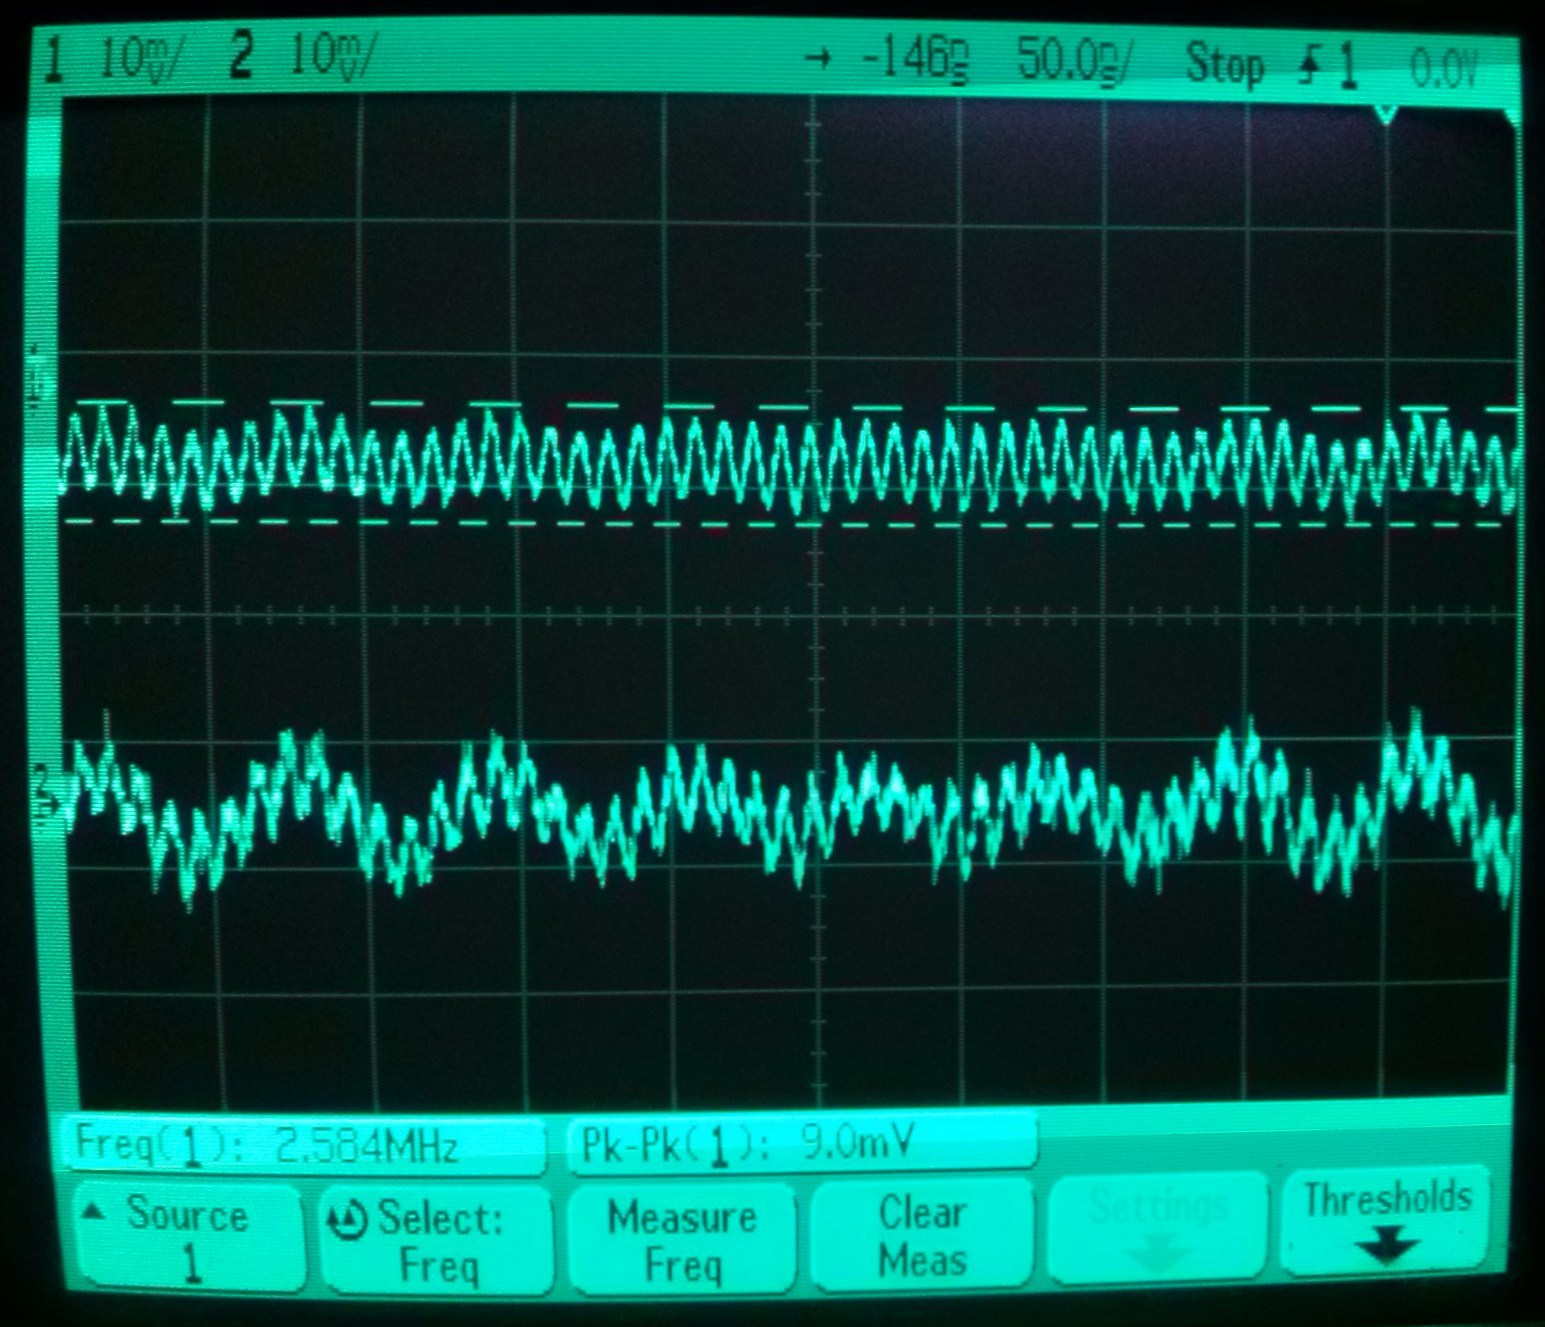Click the Pk-Pk(1) 9.0mV measurement readout
The image size is (1545, 1327).
pyautogui.click(x=801, y=1142)
